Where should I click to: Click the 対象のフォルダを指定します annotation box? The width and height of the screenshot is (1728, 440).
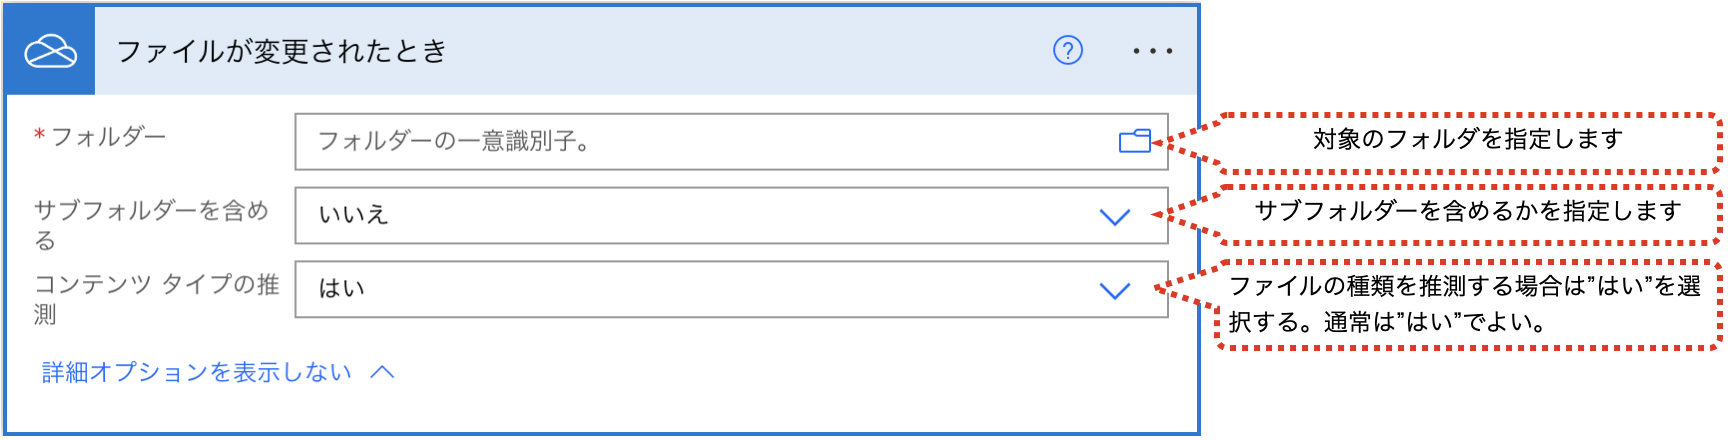tap(1468, 143)
